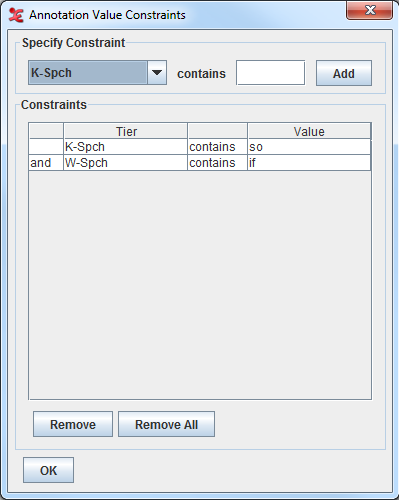Viewport: 399px width, 500px height.
Task: Select the K-Spch tier cell in table
Action: pos(126,147)
